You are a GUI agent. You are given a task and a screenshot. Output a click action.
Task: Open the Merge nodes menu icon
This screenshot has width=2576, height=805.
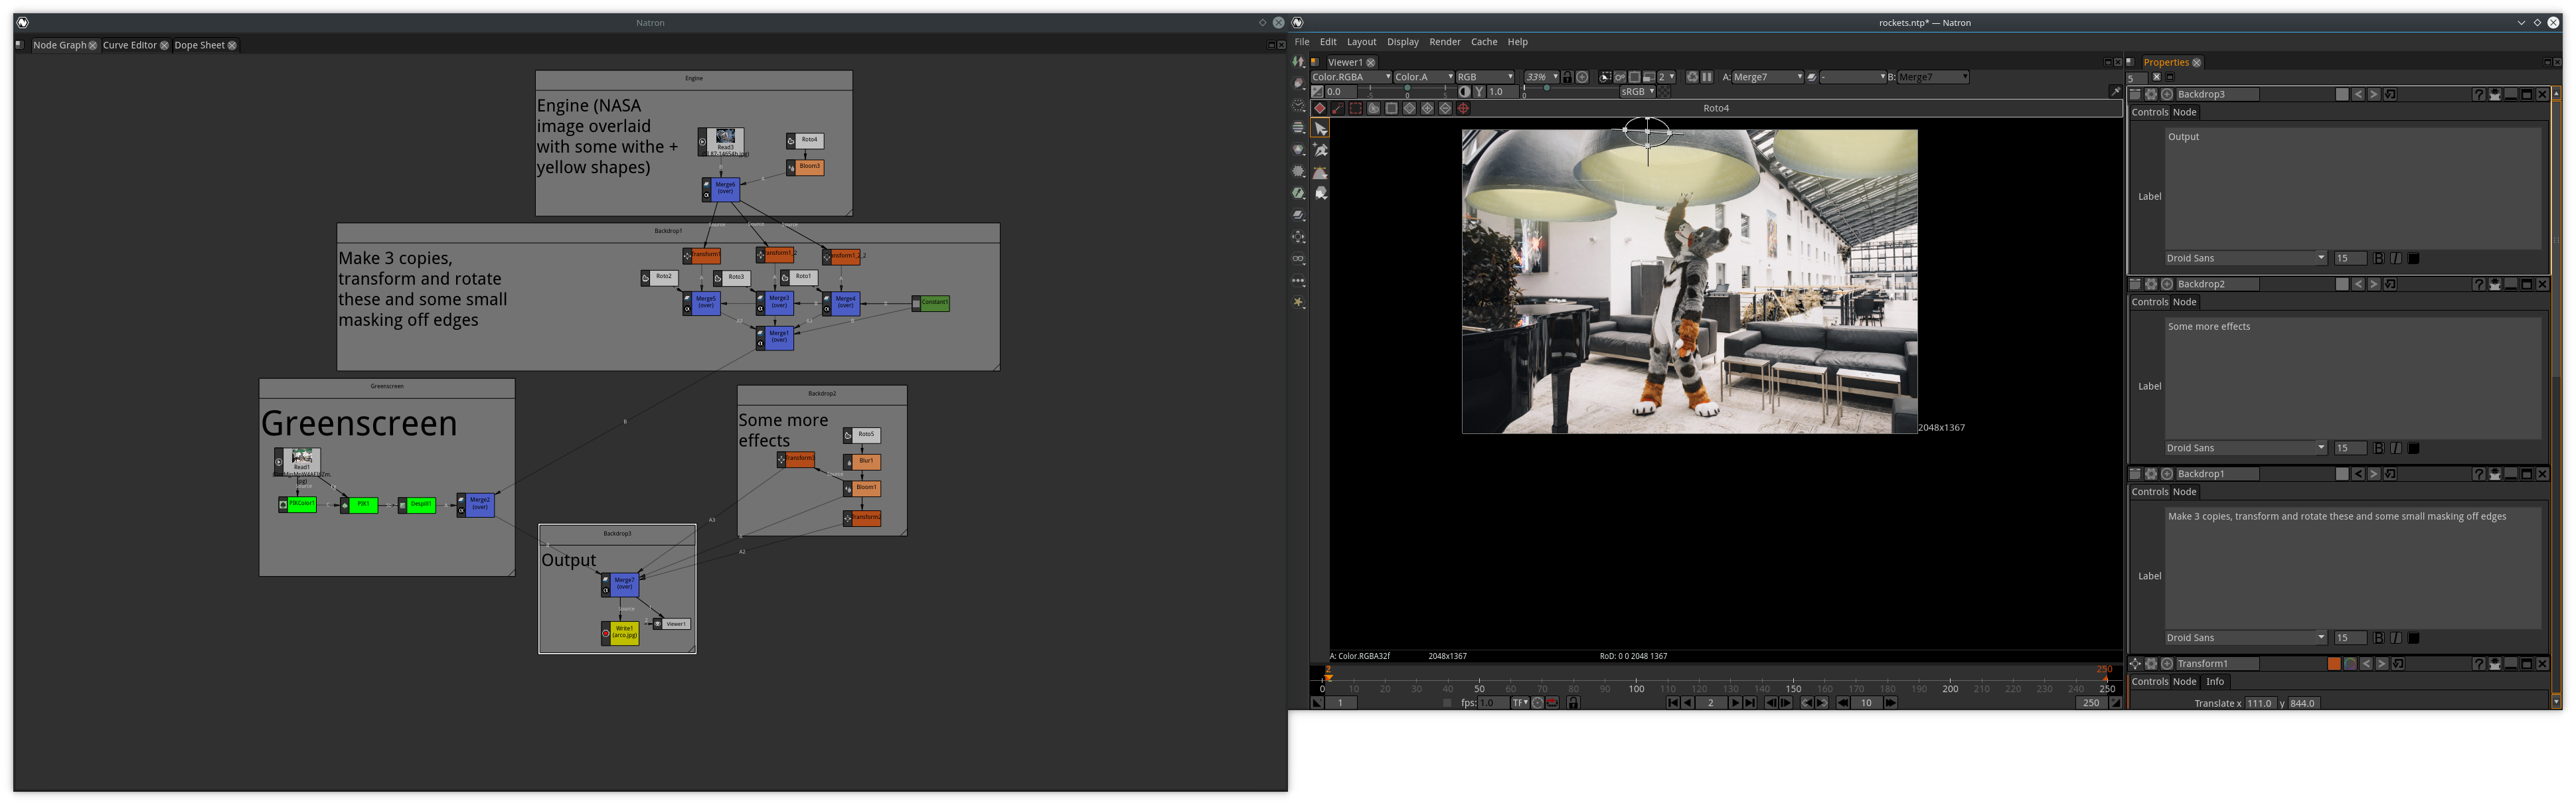[x=1299, y=216]
